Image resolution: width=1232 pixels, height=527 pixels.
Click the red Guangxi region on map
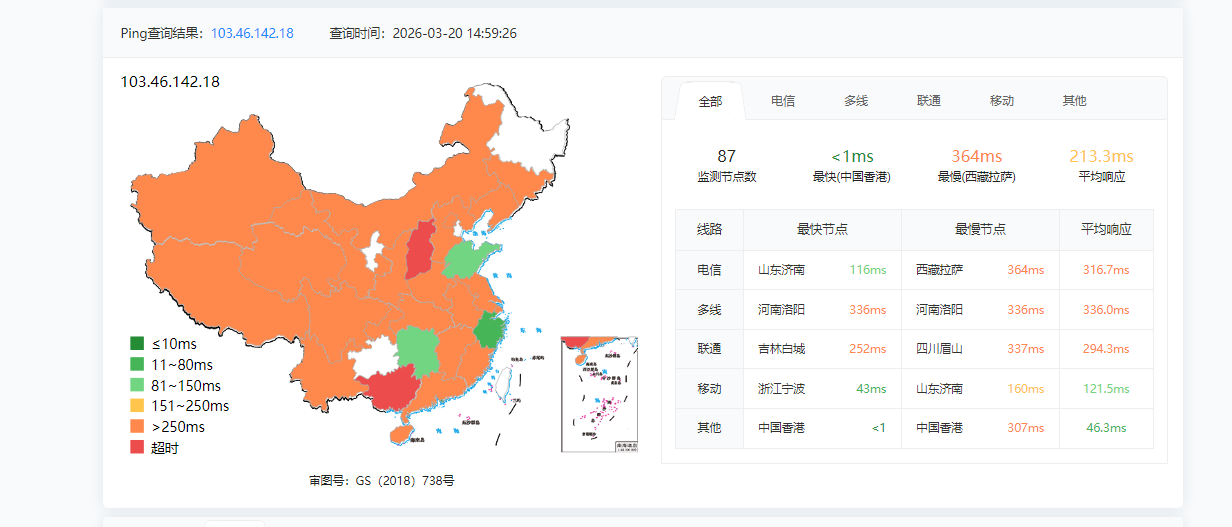(392, 388)
